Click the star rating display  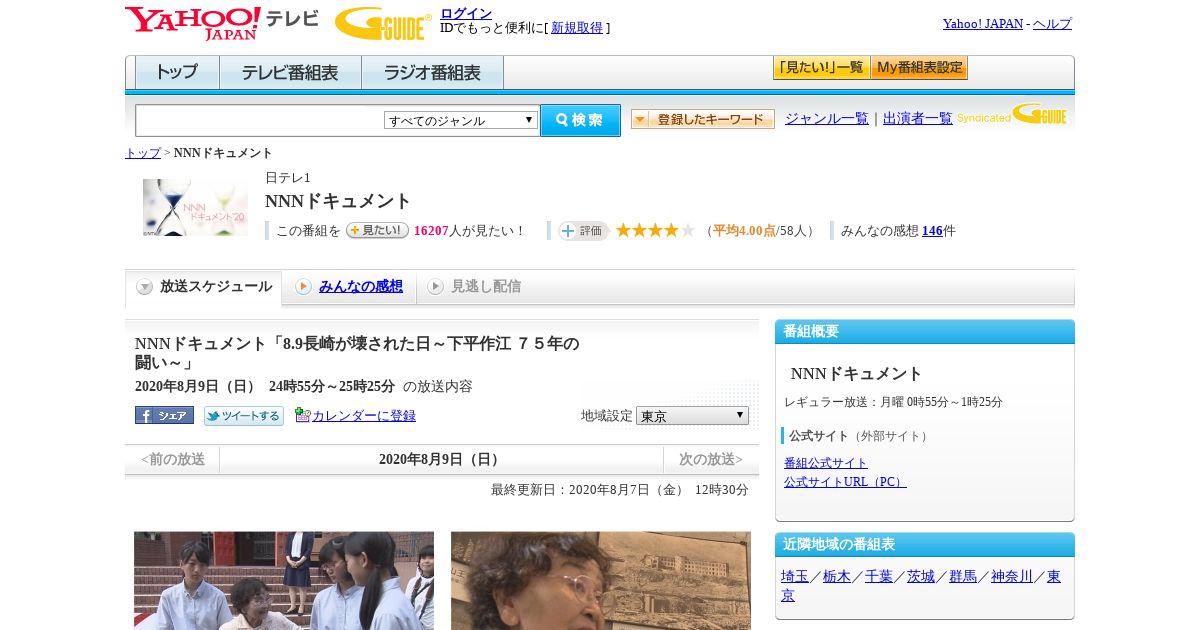pyautogui.click(x=655, y=230)
